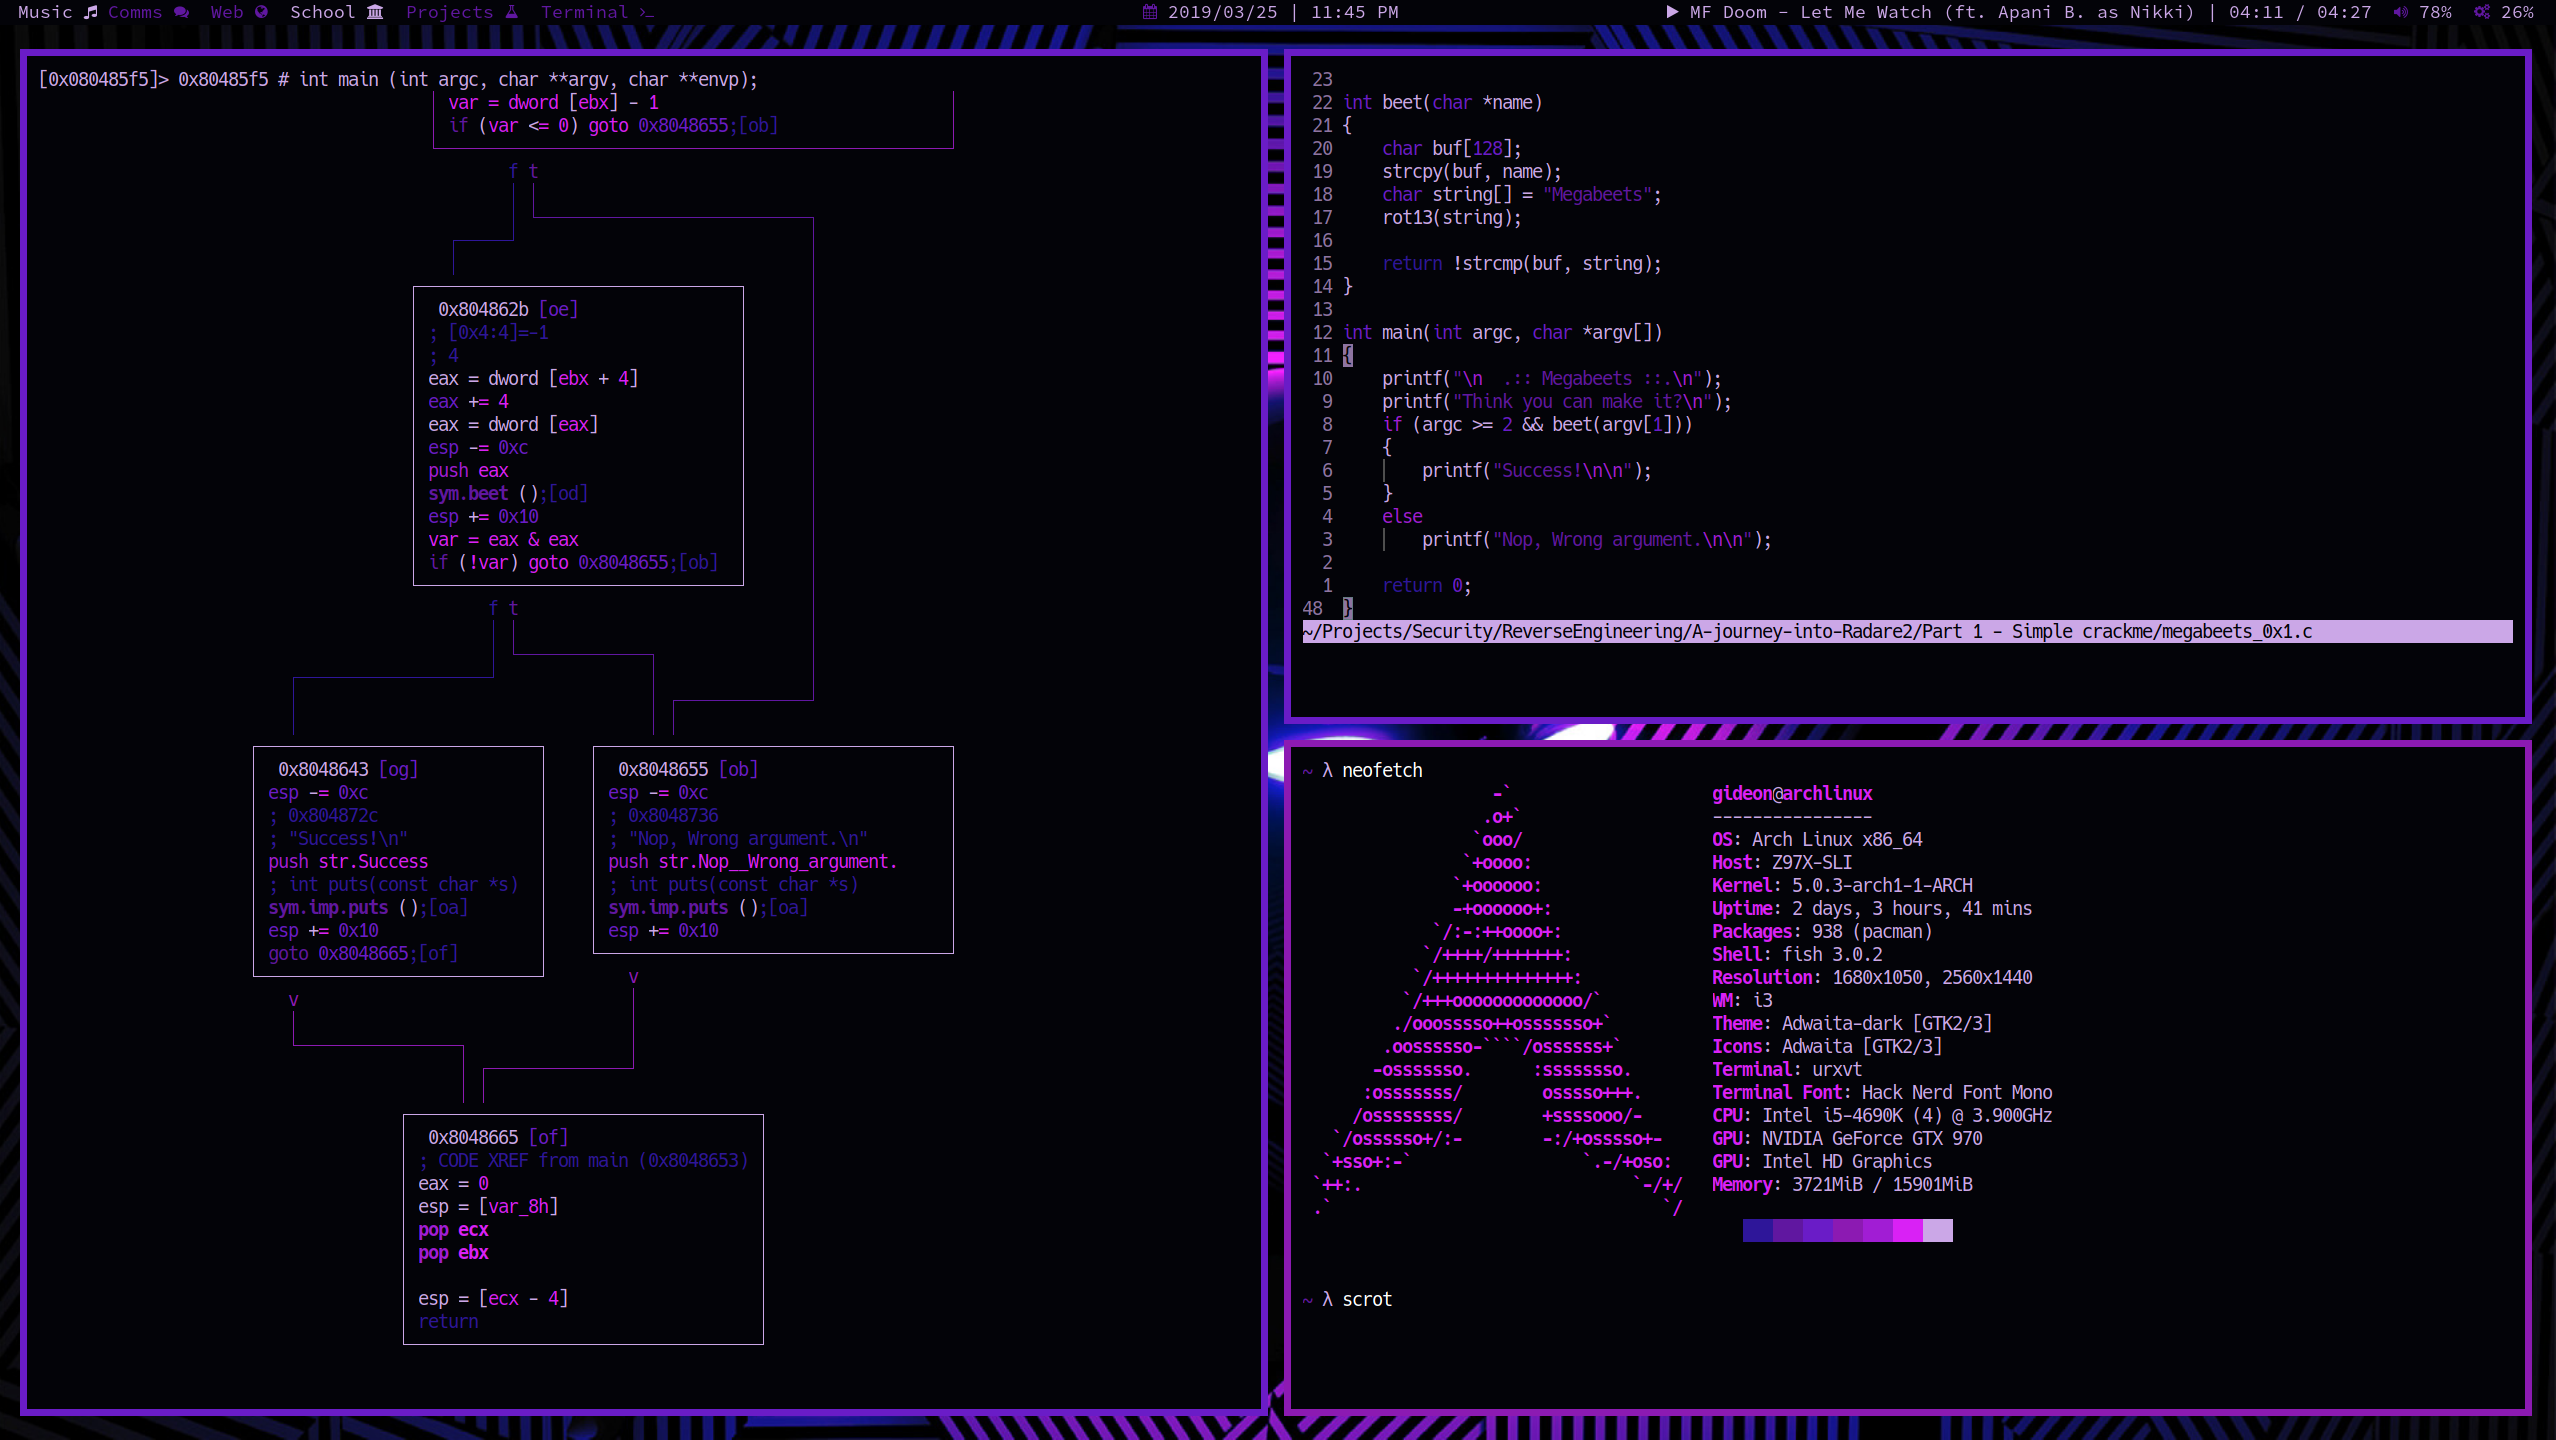Click the return instruction in node 0x8048665
The height and width of the screenshot is (1440, 2556).
pyautogui.click(x=448, y=1321)
